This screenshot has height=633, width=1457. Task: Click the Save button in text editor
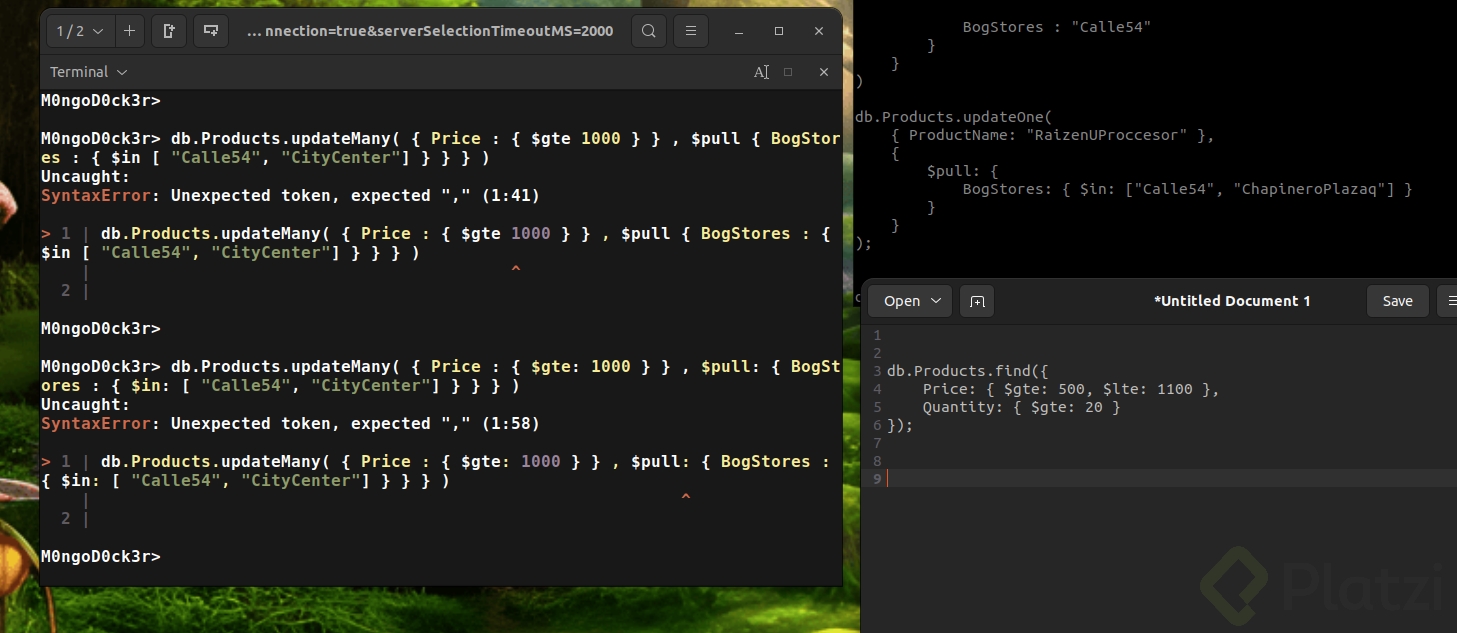click(1397, 301)
